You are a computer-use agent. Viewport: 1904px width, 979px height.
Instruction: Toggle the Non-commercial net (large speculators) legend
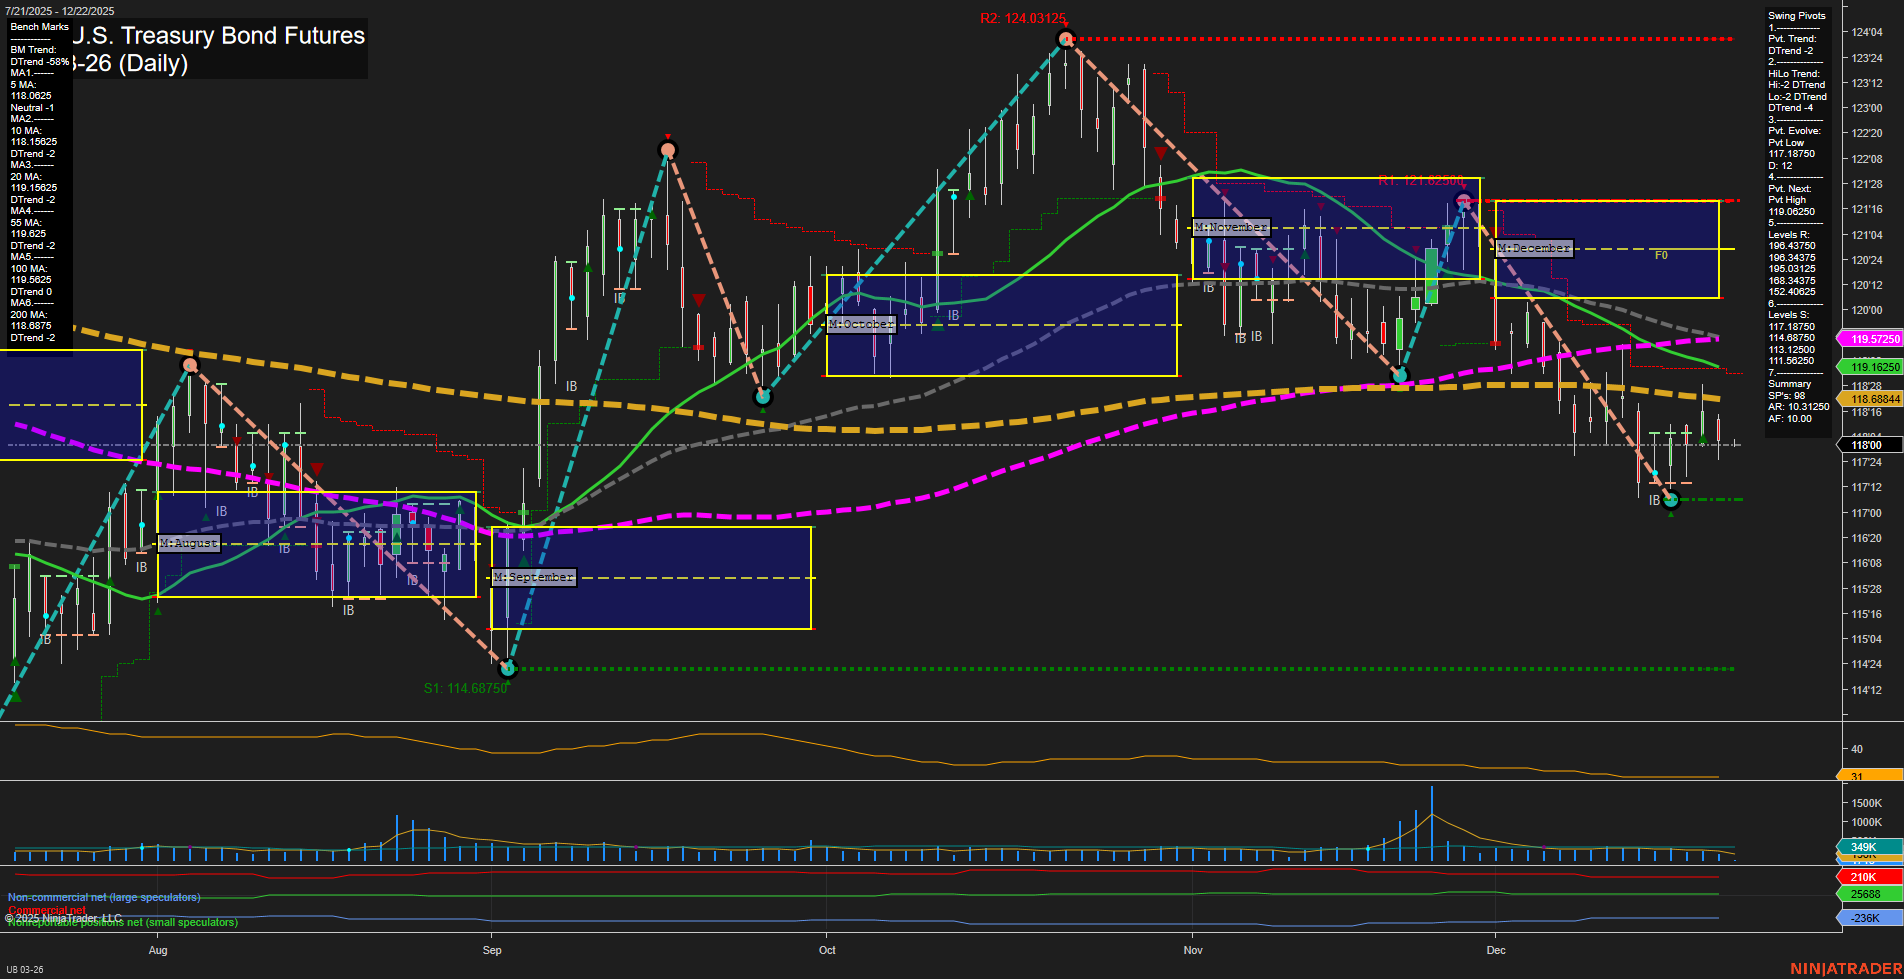click(x=103, y=896)
